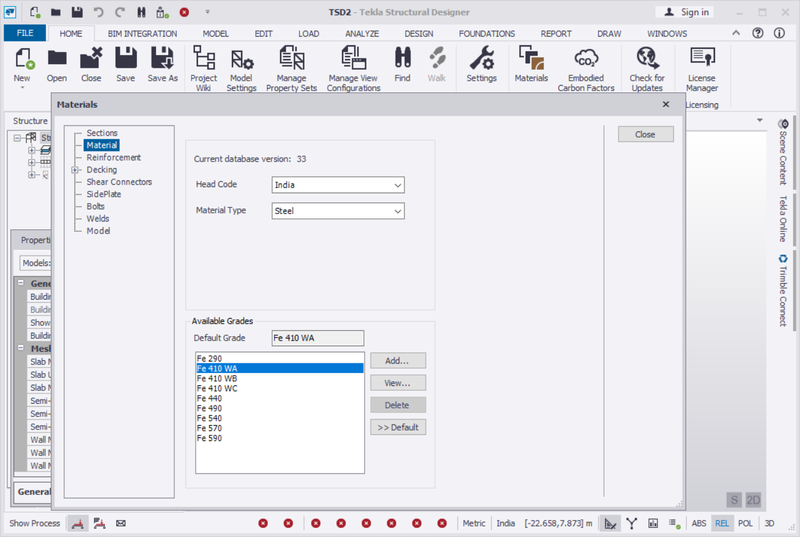Open the FILE menu
This screenshot has height=537, width=800.
[24, 33]
